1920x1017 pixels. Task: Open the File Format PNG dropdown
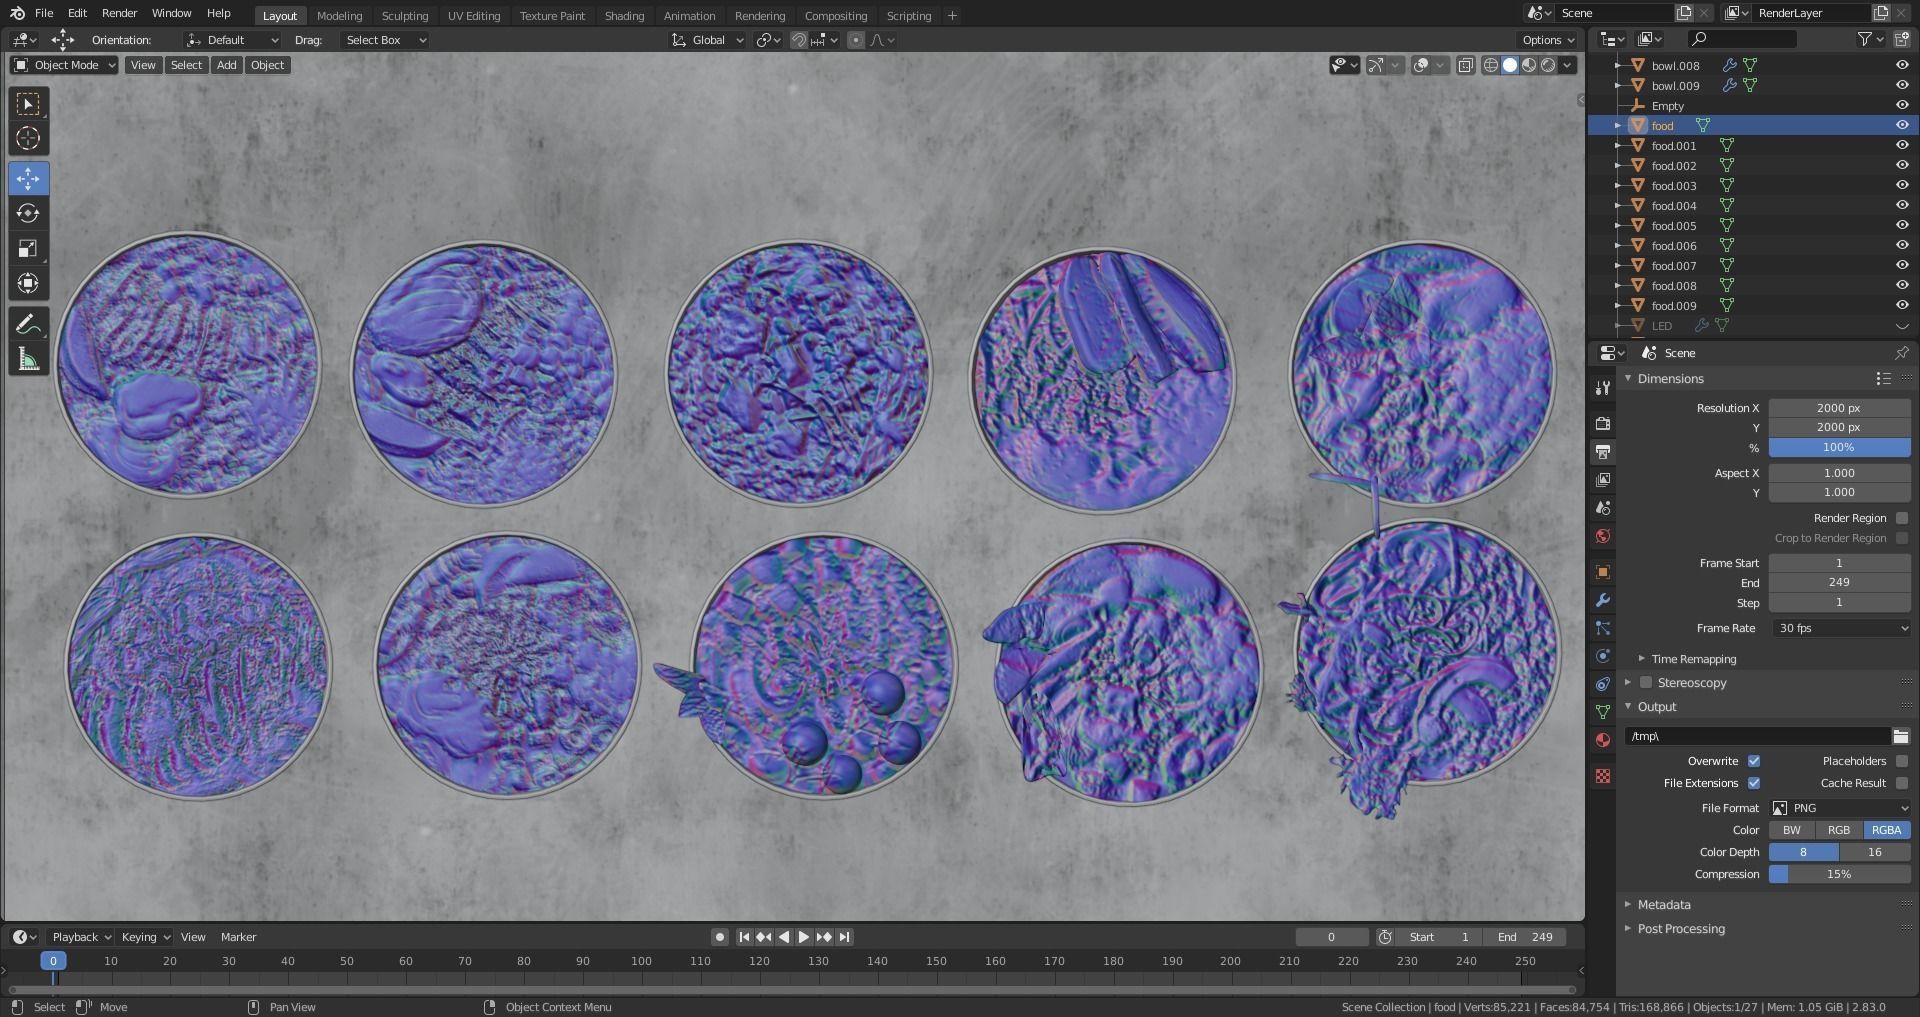point(1840,808)
